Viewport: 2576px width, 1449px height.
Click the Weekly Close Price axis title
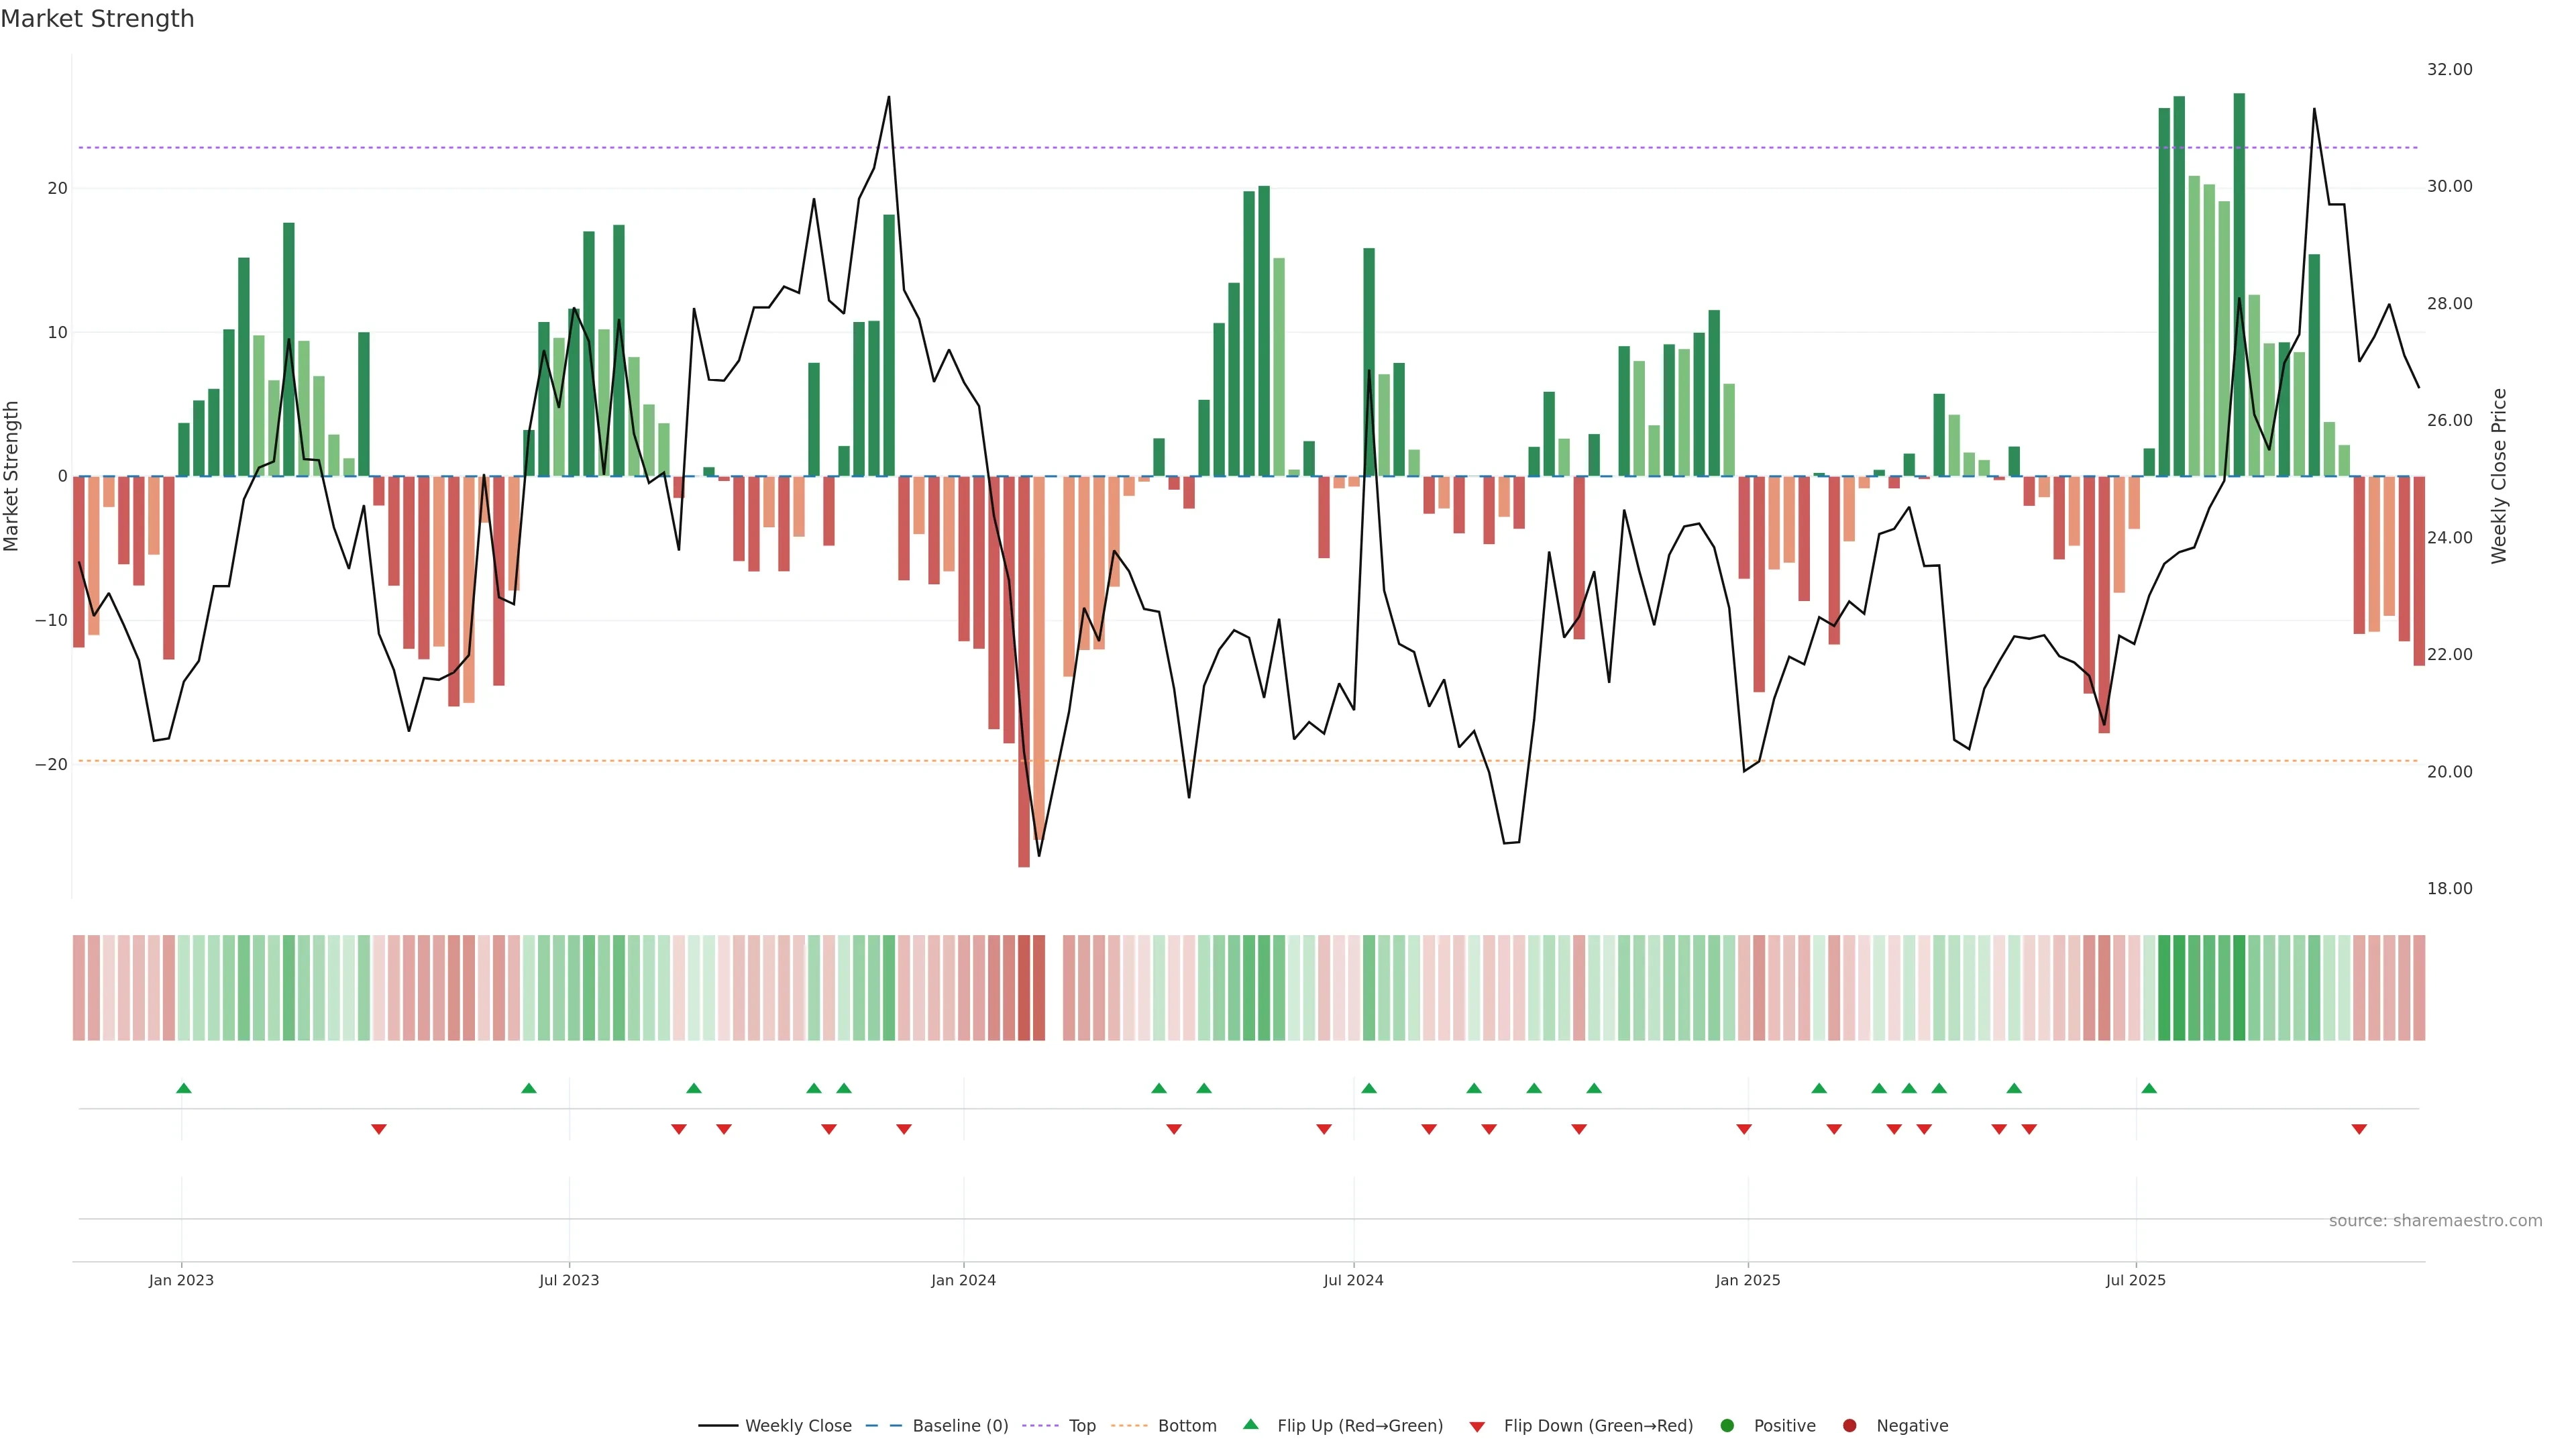coord(2499,476)
